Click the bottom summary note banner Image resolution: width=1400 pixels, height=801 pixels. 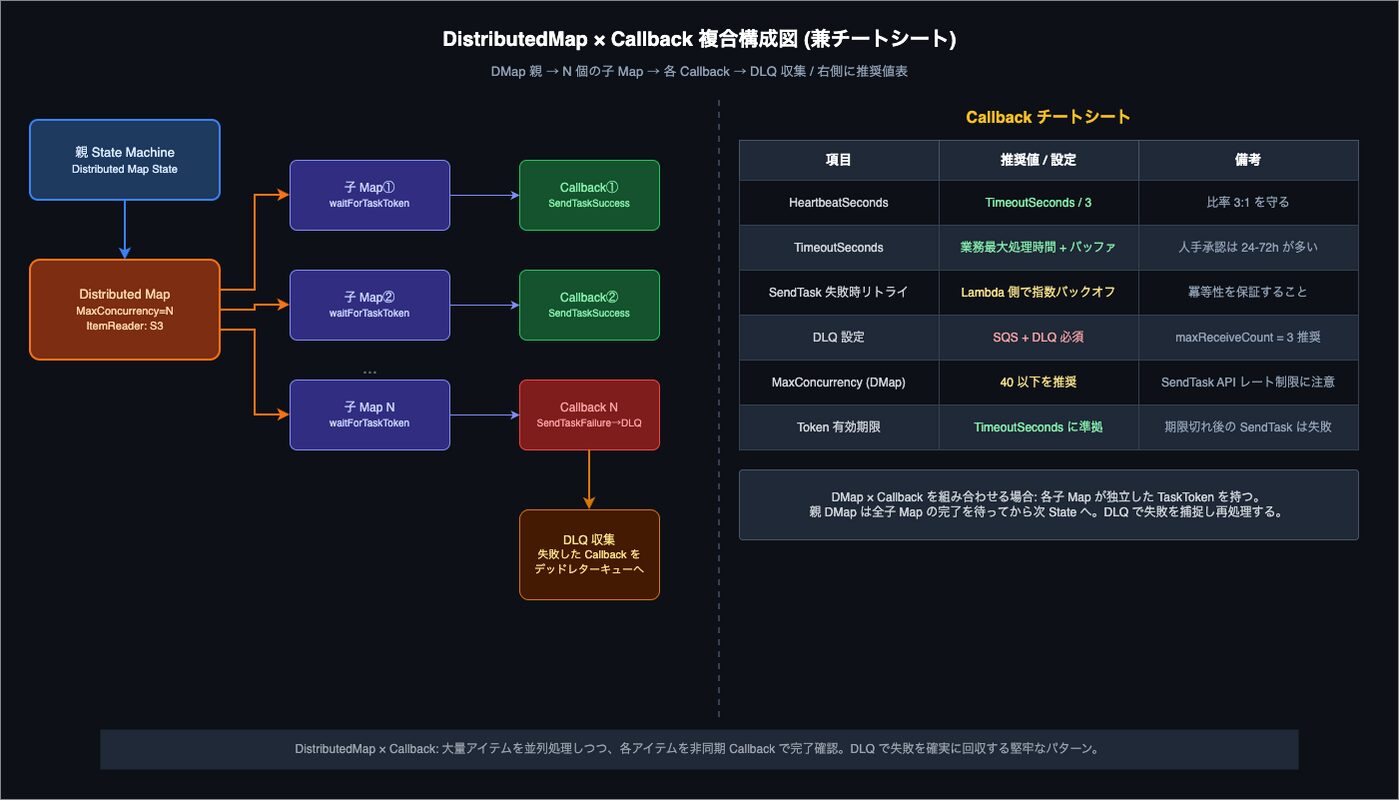[x=699, y=749]
